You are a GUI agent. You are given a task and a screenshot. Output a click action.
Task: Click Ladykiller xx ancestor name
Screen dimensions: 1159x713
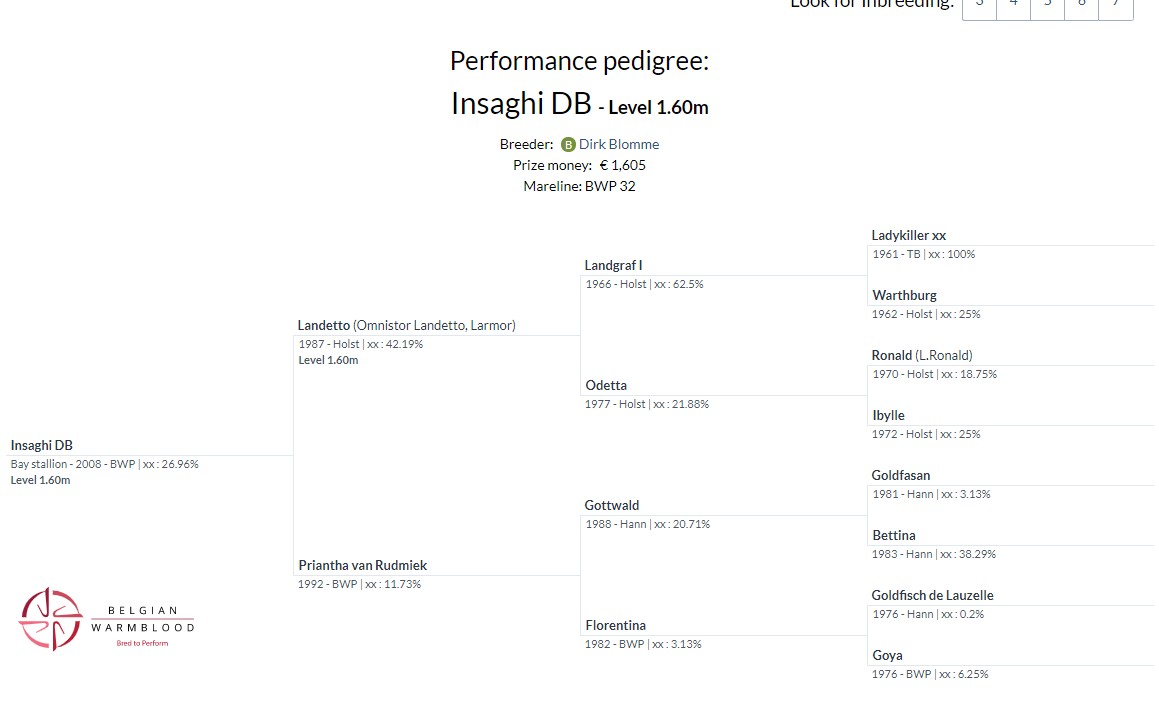908,235
